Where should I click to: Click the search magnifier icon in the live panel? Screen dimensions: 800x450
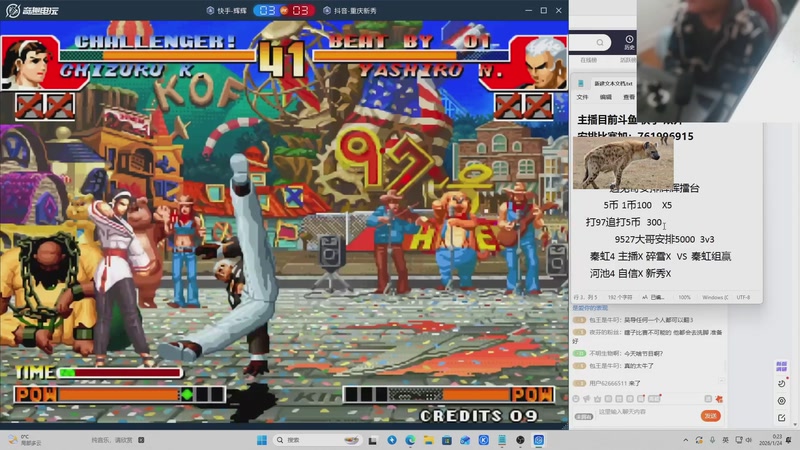(x=600, y=42)
